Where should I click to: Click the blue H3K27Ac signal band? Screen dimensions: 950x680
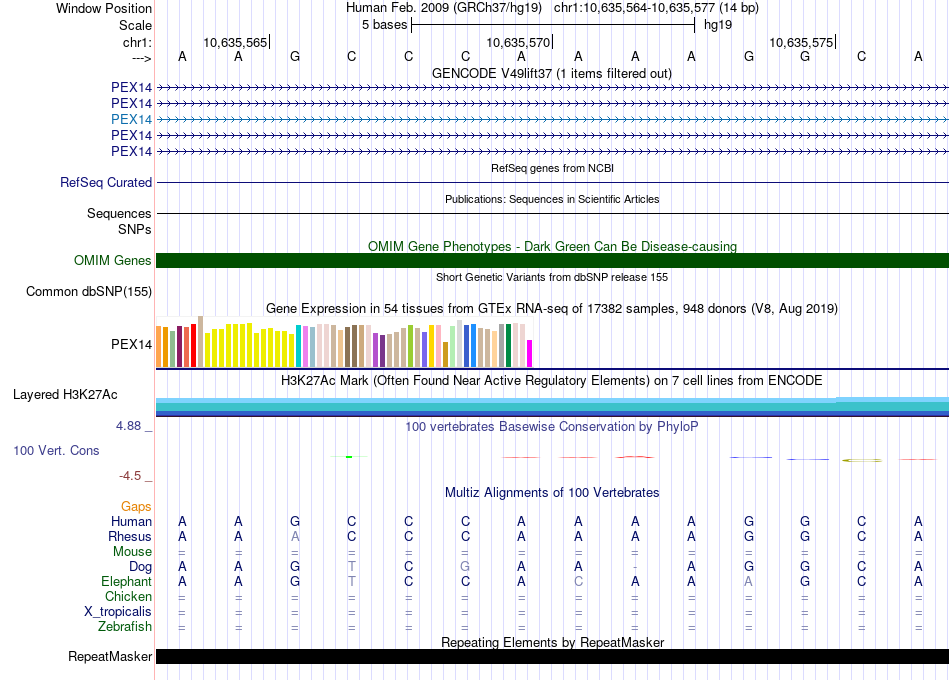point(552,405)
